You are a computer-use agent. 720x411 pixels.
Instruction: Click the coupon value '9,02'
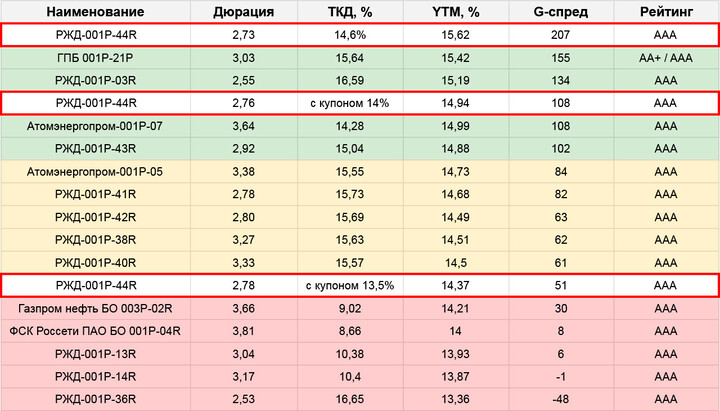350,308
